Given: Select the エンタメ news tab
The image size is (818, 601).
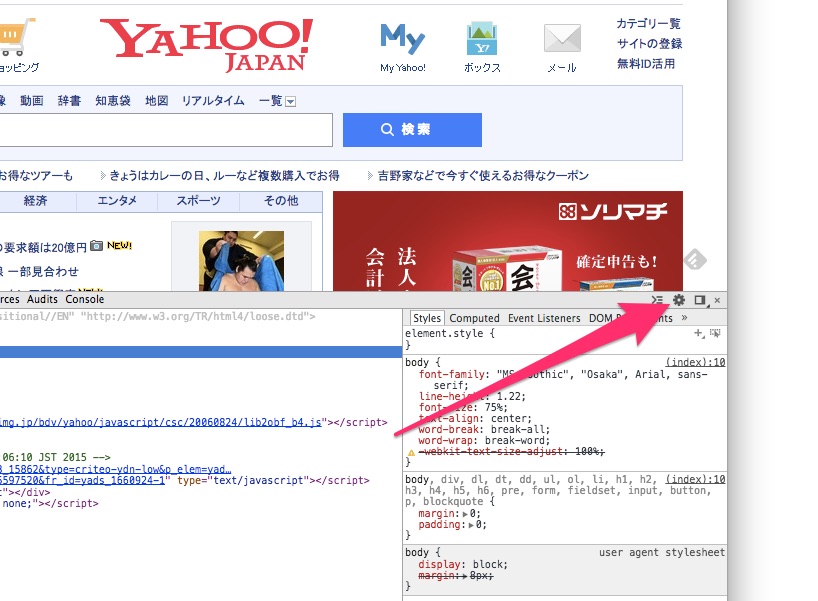Looking at the screenshot, I should (x=117, y=201).
